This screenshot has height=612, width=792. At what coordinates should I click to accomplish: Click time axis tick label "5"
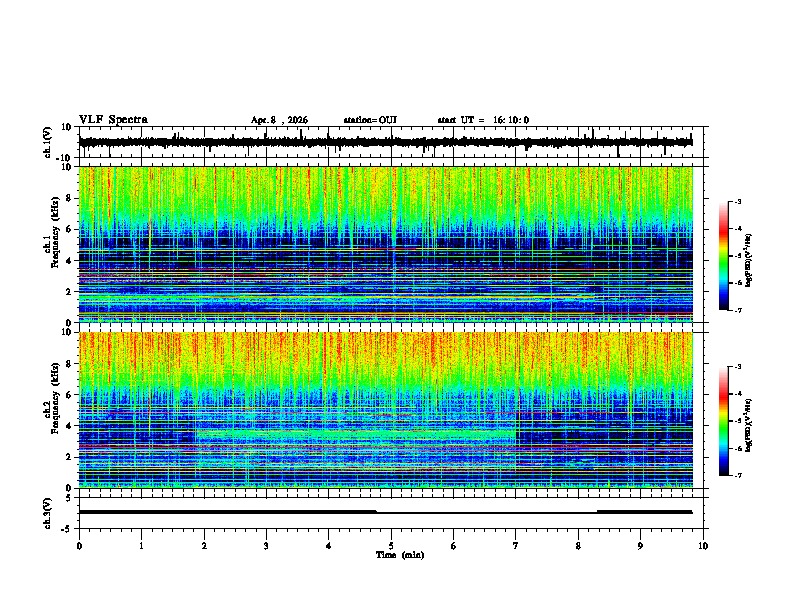(391, 546)
